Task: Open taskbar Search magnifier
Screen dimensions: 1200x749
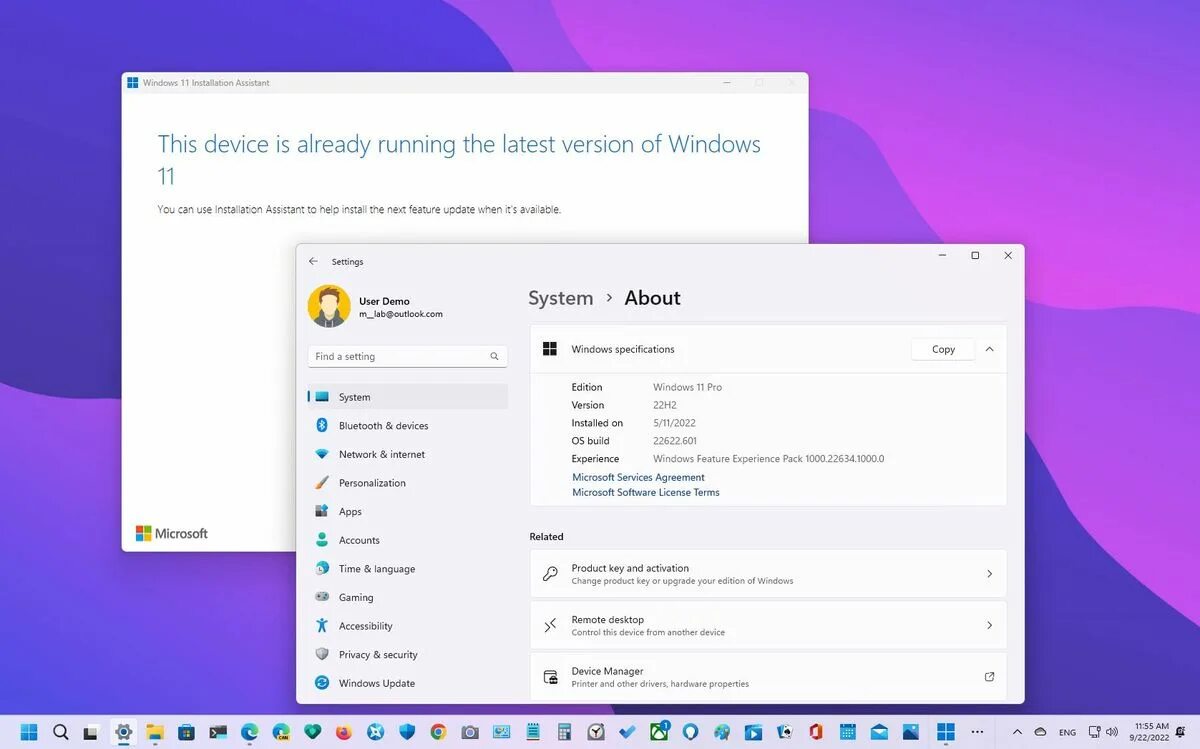Action: click(61, 732)
